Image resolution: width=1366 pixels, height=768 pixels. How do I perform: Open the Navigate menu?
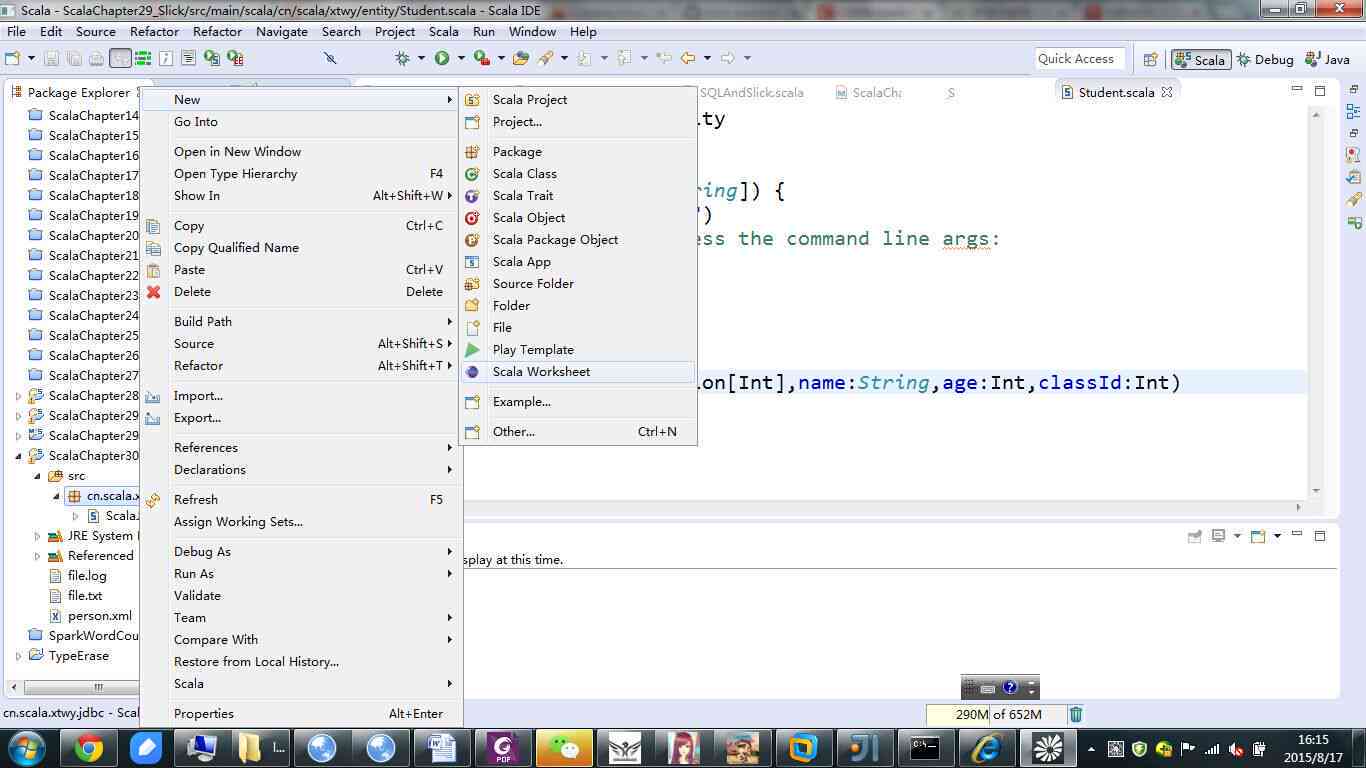point(282,31)
